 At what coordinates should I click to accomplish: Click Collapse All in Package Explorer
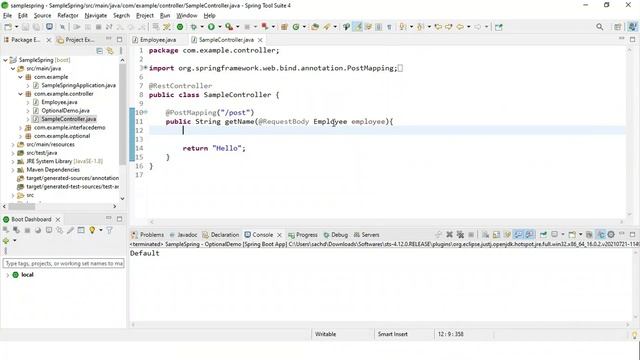pyautogui.click(x=99, y=51)
